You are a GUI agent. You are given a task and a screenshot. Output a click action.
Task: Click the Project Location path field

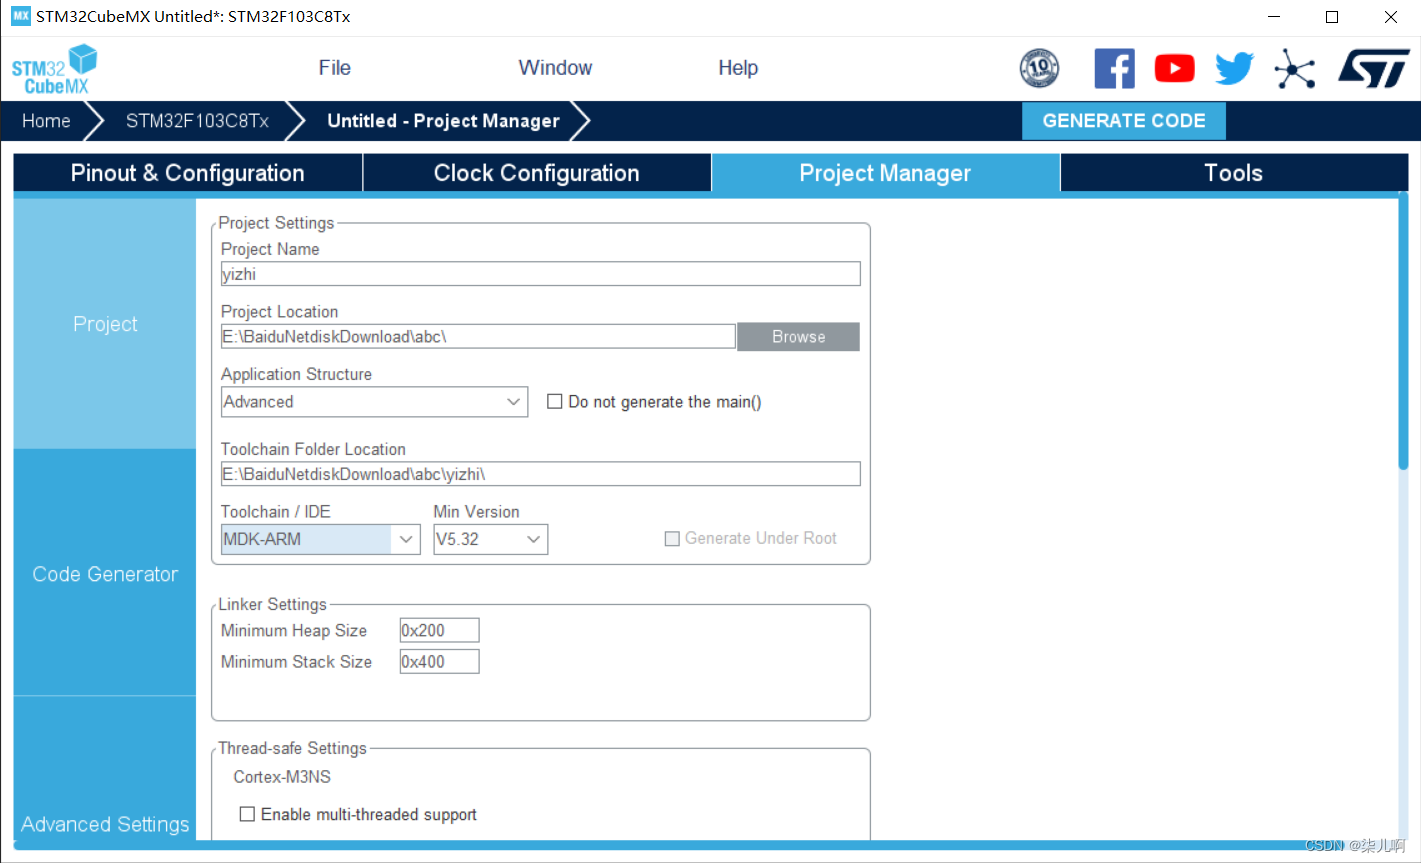point(478,337)
